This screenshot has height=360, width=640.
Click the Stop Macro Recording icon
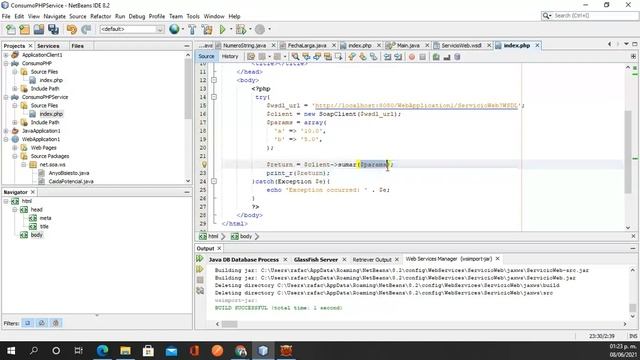point(422,57)
